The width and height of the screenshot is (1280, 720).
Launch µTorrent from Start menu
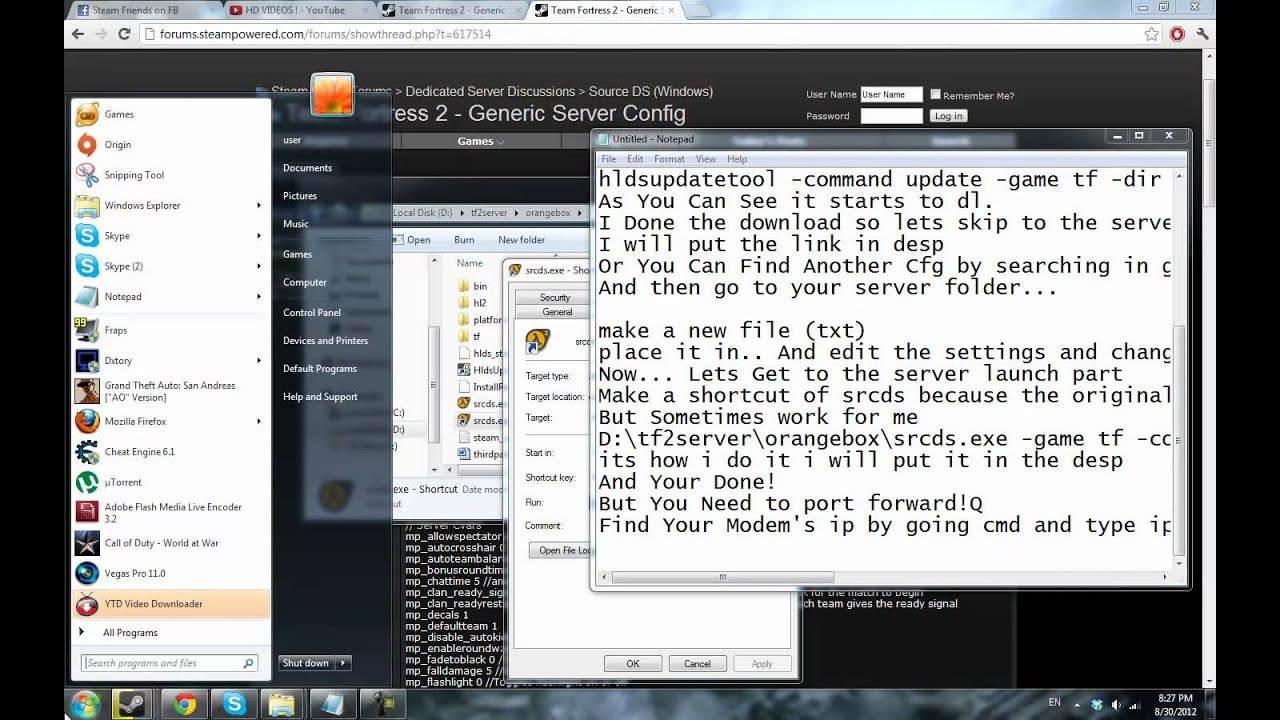(x=171, y=482)
